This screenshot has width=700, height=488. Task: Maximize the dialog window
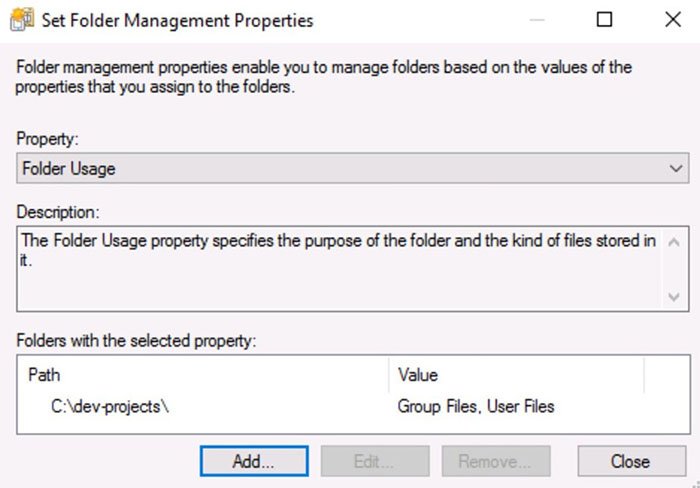[x=604, y=19]
